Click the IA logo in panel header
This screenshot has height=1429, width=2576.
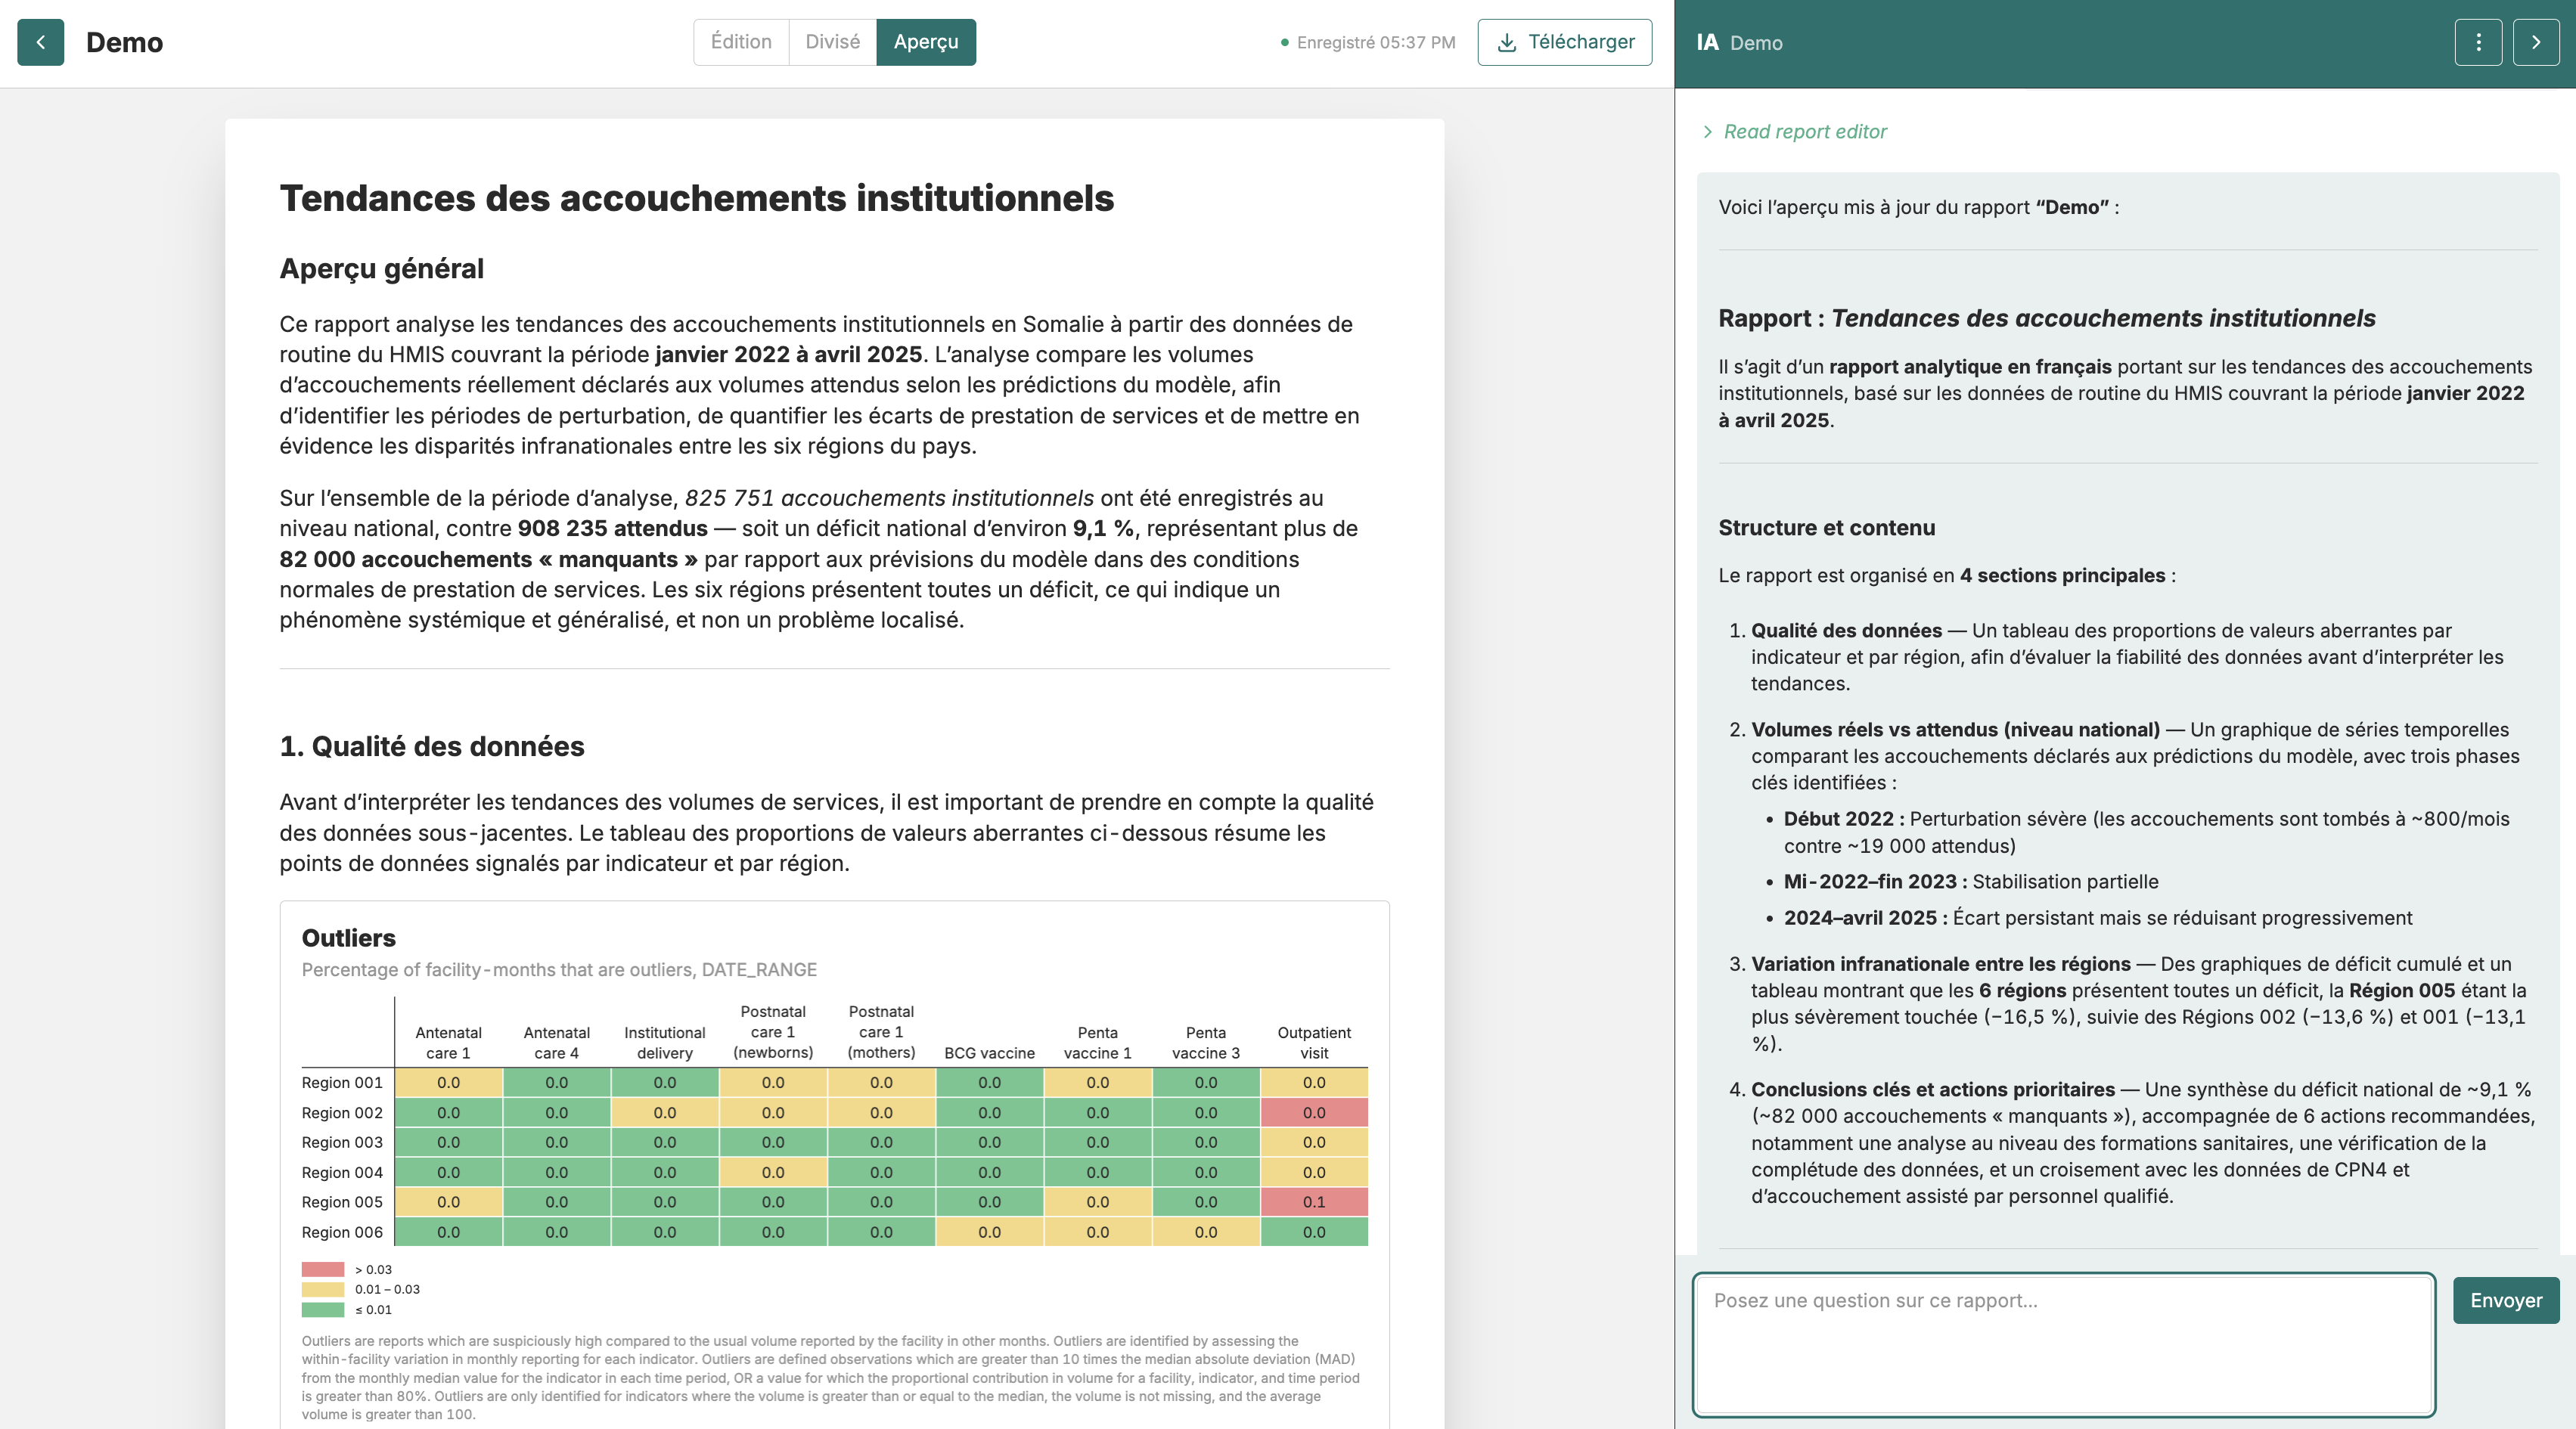coord(1707,42)
